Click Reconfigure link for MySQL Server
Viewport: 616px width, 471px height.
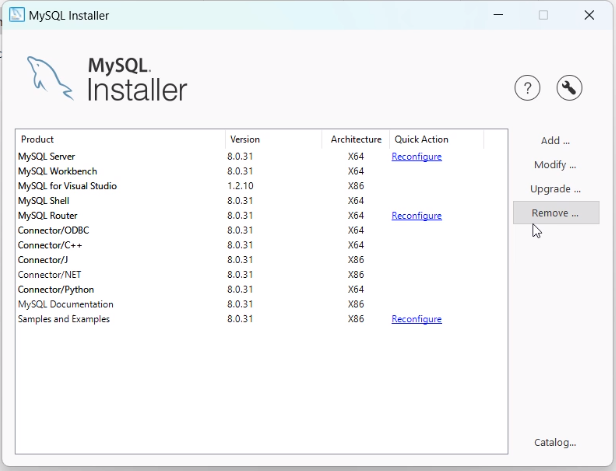416,157
